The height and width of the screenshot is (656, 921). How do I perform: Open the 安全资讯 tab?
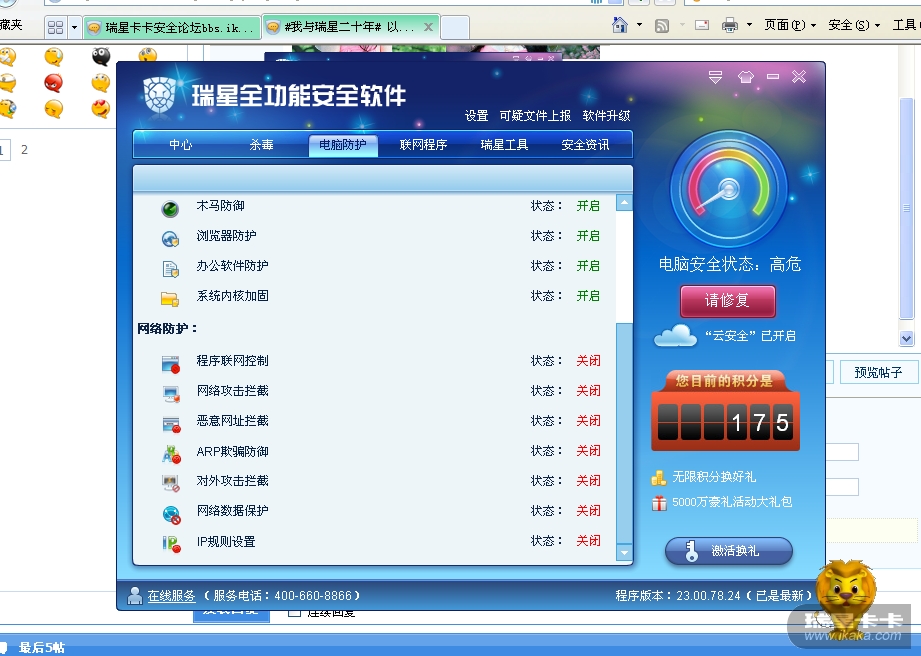[x=585, y=144]
